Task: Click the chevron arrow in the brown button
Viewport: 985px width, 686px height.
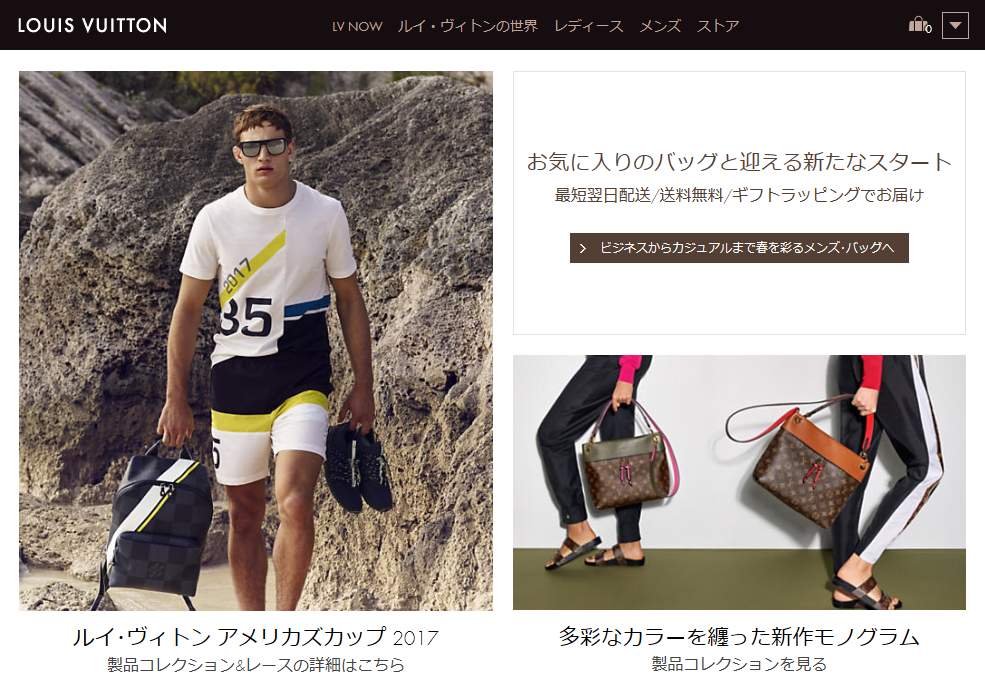Action: [x=583, y=248]
